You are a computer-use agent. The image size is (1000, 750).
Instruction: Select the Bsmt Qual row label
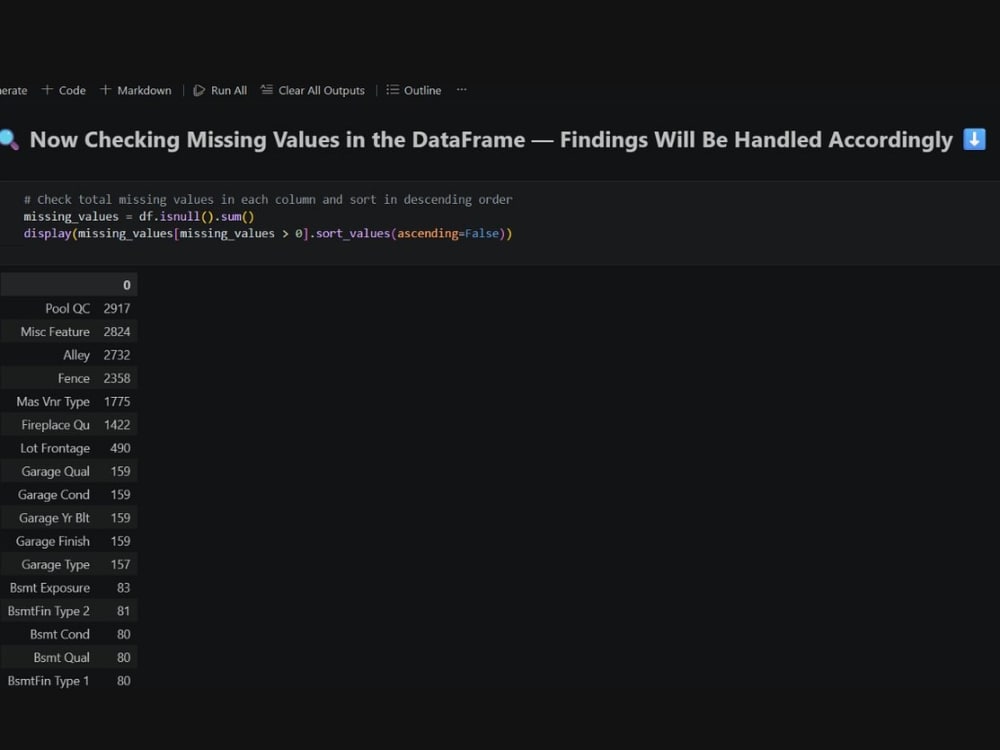pyautogui.click(x=62, y=658)
